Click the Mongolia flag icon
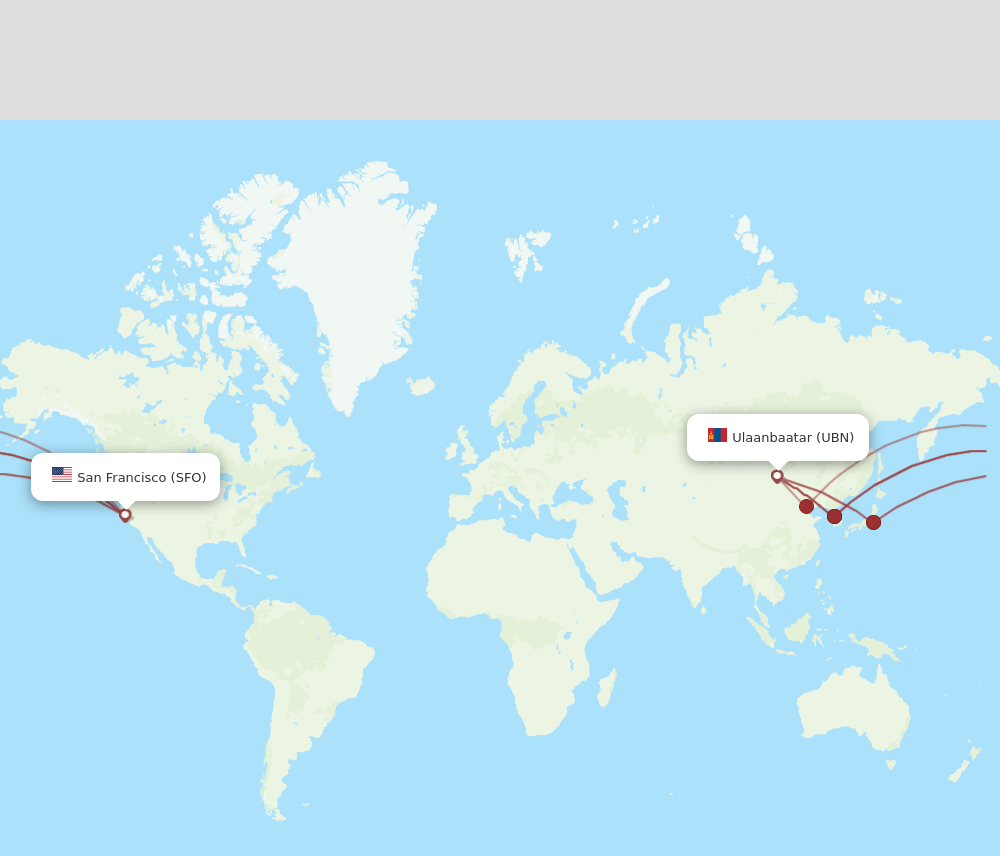The height and width of the screenshot is (856, 1000). [x=717, y=435]
